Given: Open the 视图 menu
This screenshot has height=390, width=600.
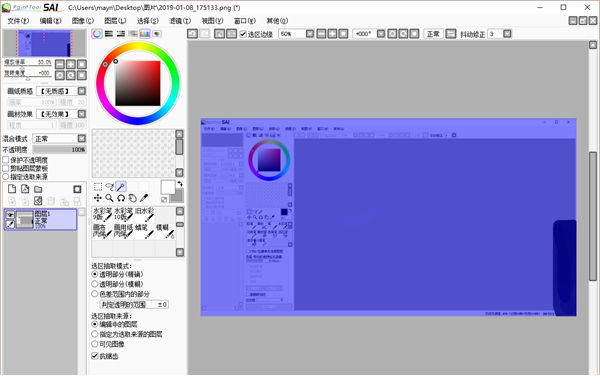Looking at the screenshot, I should point(212,21).
